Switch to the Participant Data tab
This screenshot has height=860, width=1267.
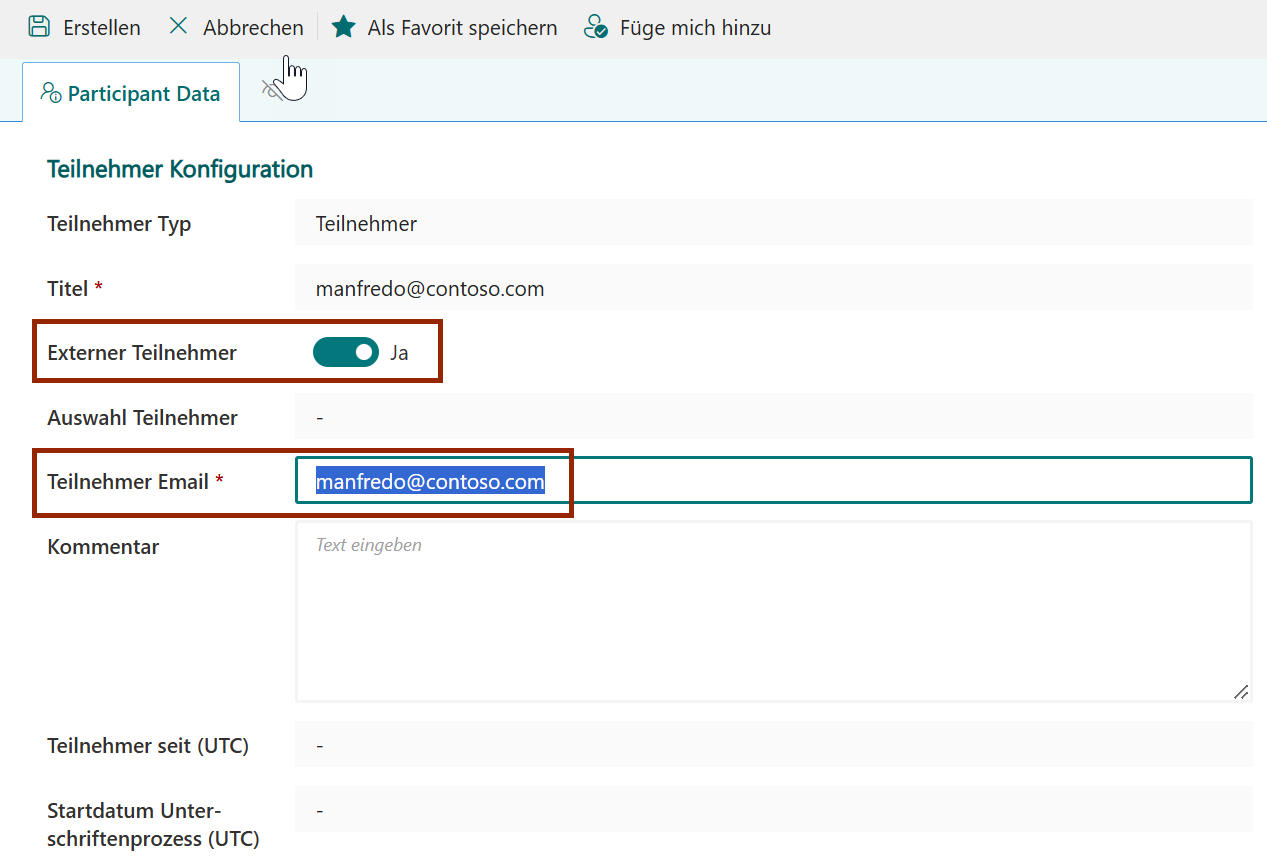pos(131,94)
